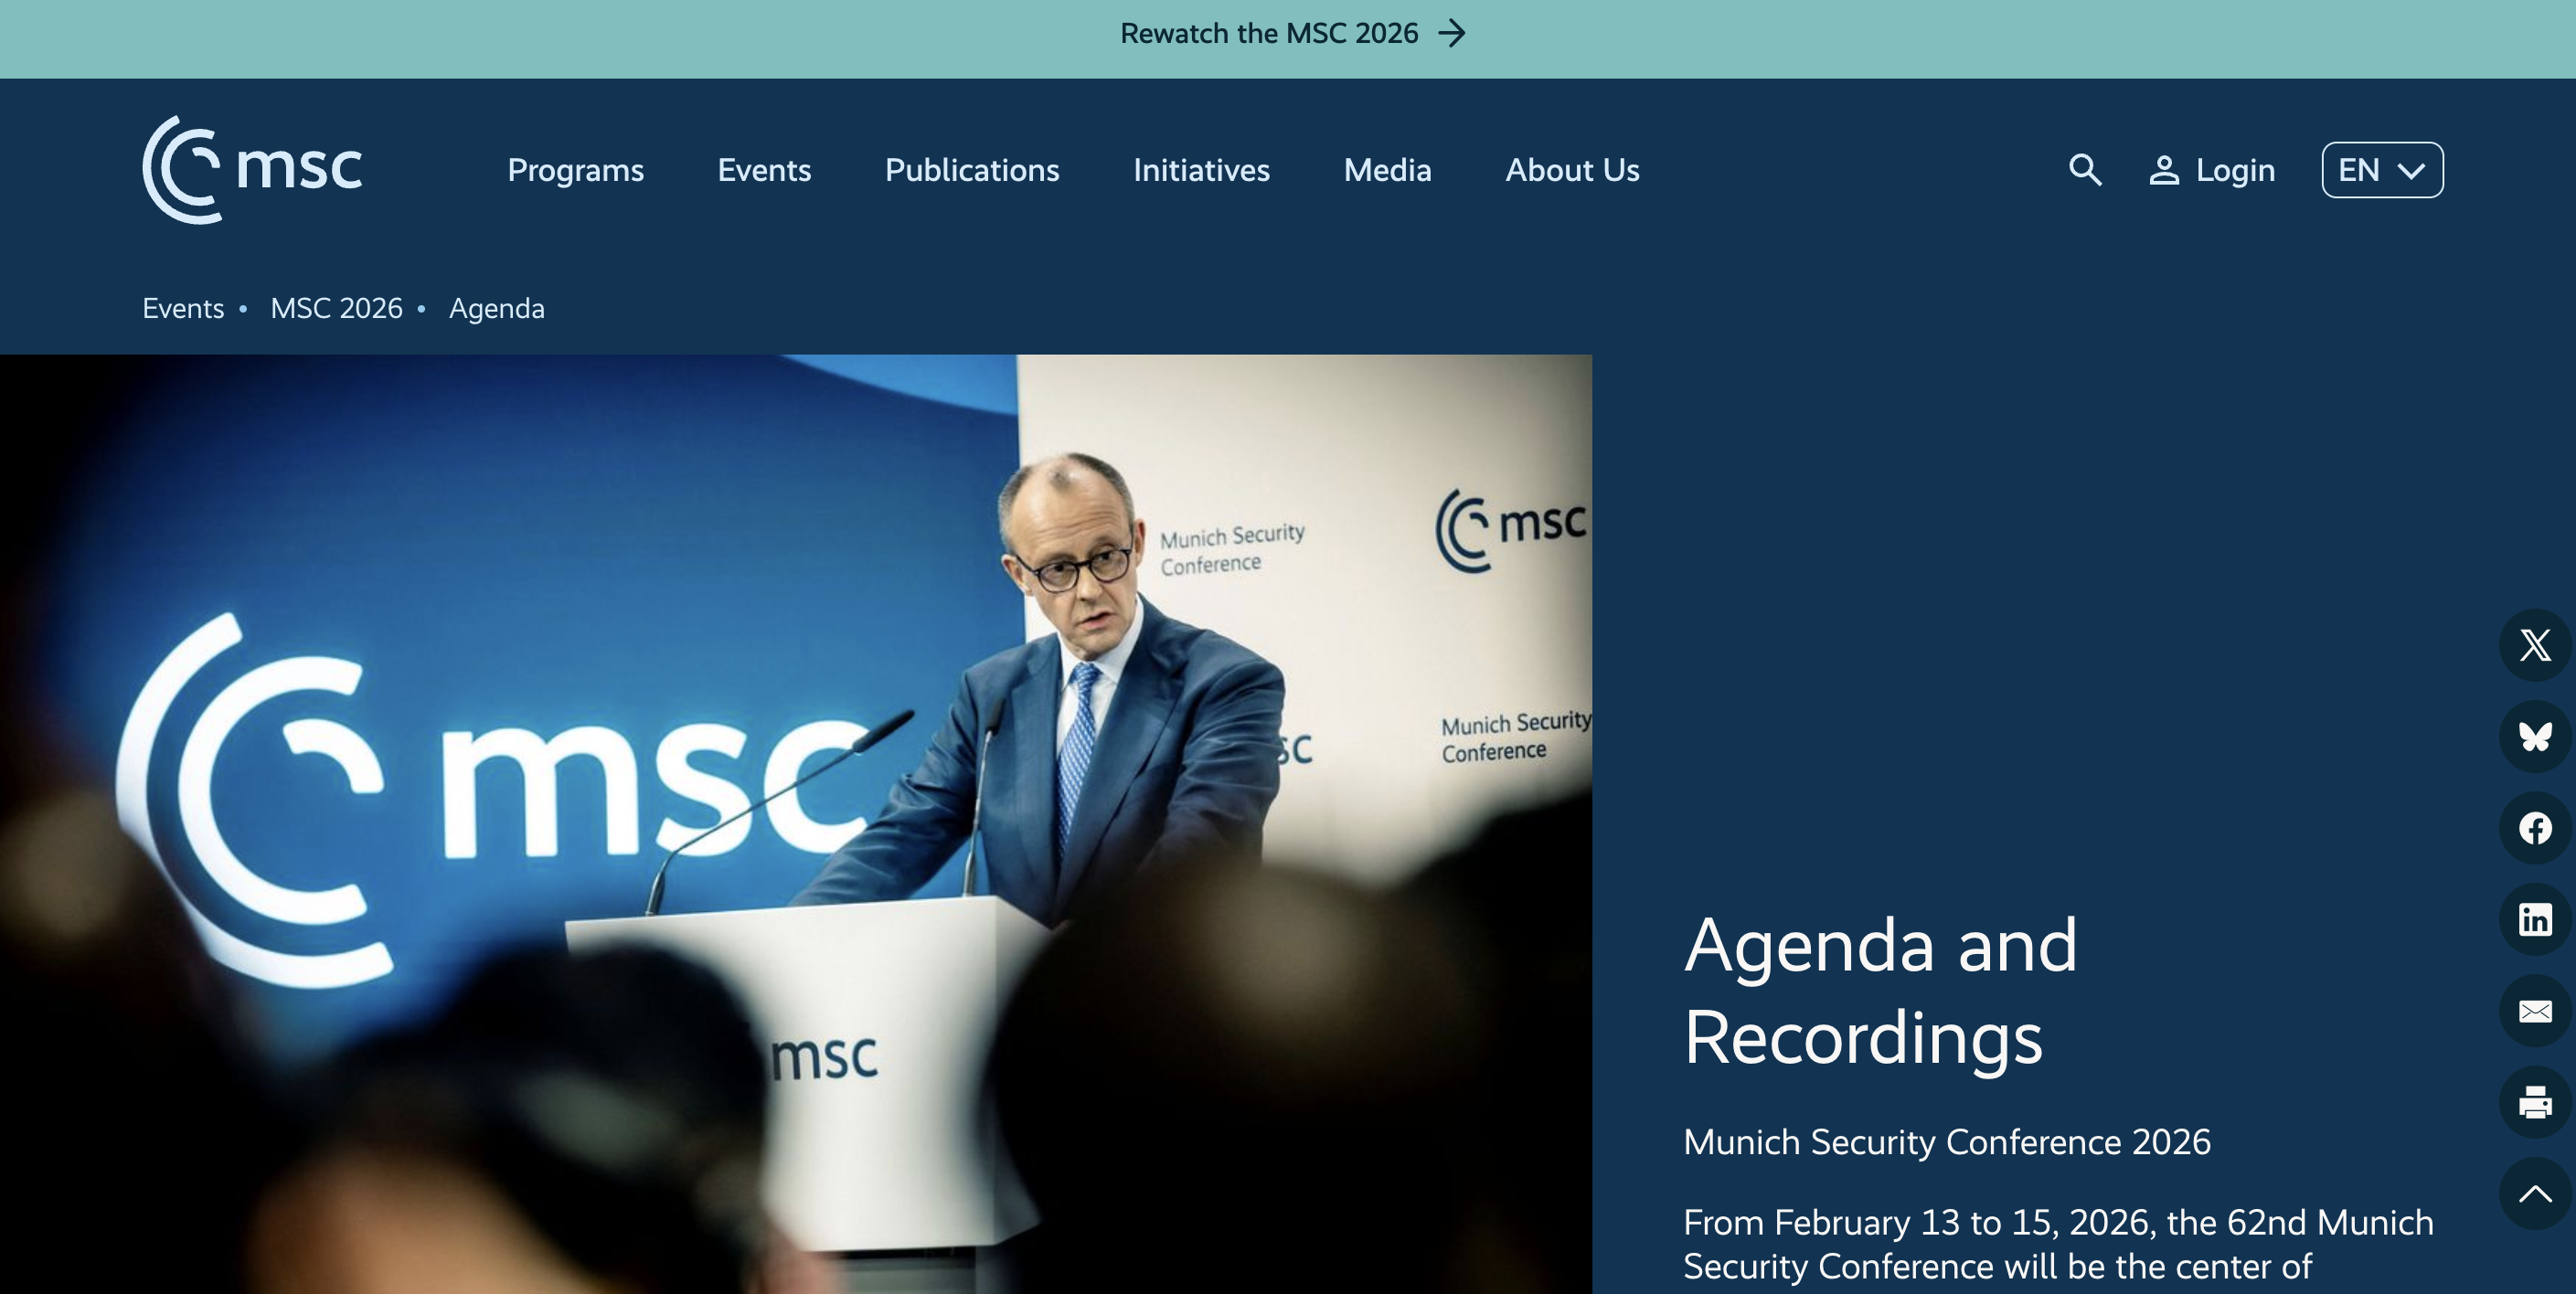
Task: Share page via email envelope icon
Action: [x=2534, y=1011]
